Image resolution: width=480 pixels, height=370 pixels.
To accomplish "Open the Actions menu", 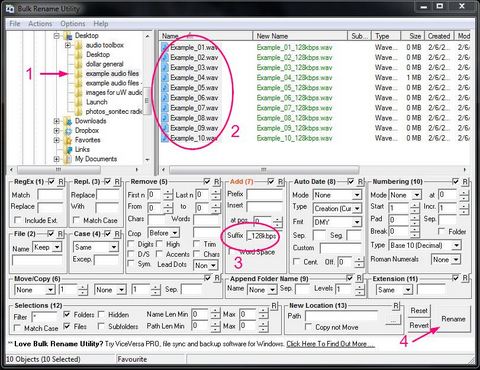I will pyautogui.click(x=40, y=24).
